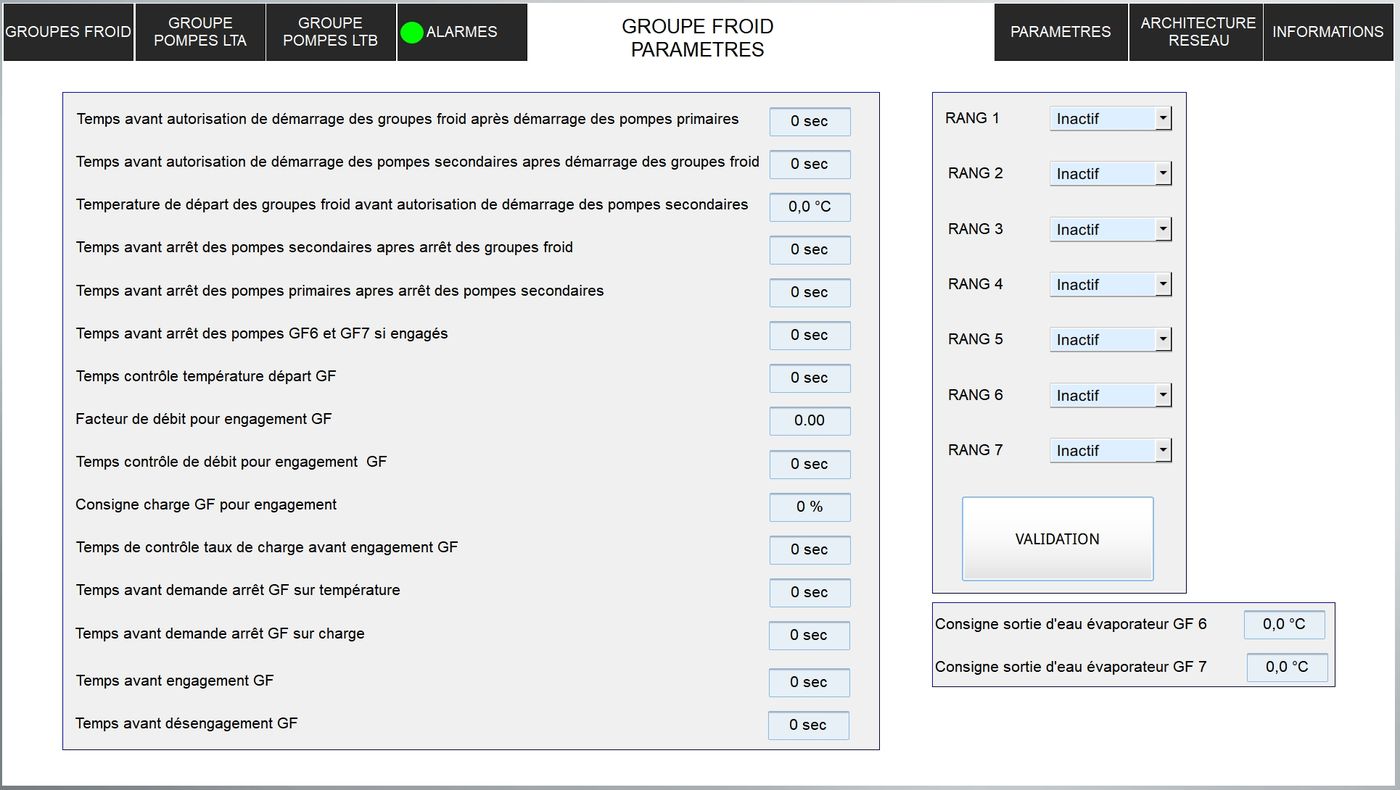Edit Temps contrôle température départ GF field
The height and width of the screenshot is (790, 1400).
pyautogui.click(x=810, y=378)
